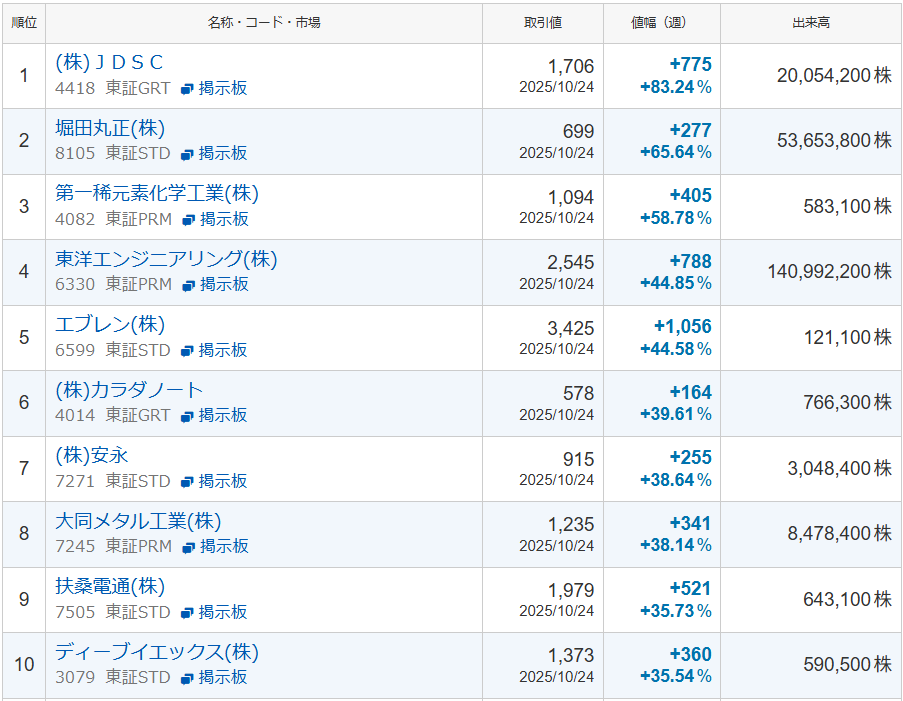Screen dimensions: 903x701
Task: Click the 第一稀元素化学工業(株) link
Action: 157,194
